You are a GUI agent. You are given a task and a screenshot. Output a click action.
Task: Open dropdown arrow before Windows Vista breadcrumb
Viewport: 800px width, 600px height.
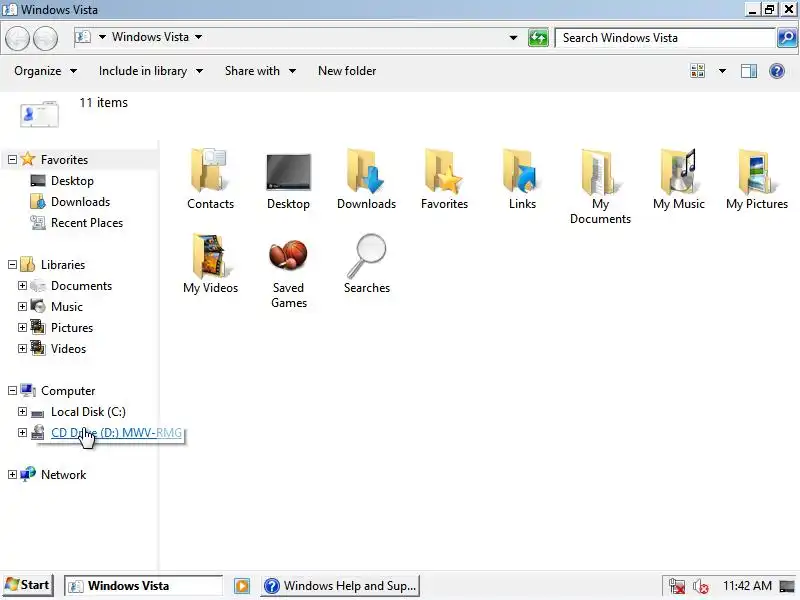[102, 37]
